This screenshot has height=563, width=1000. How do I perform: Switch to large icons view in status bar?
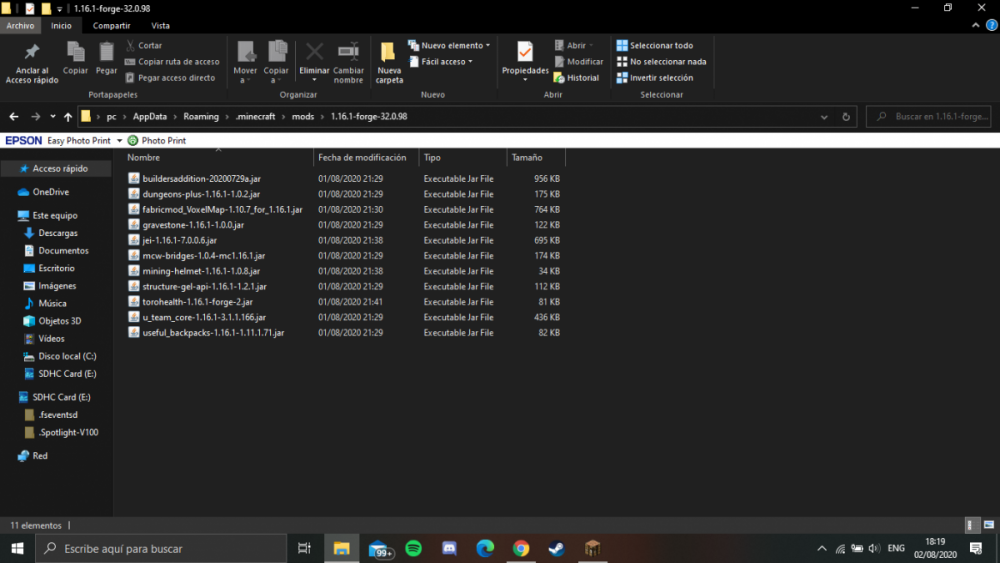(987, 525)
